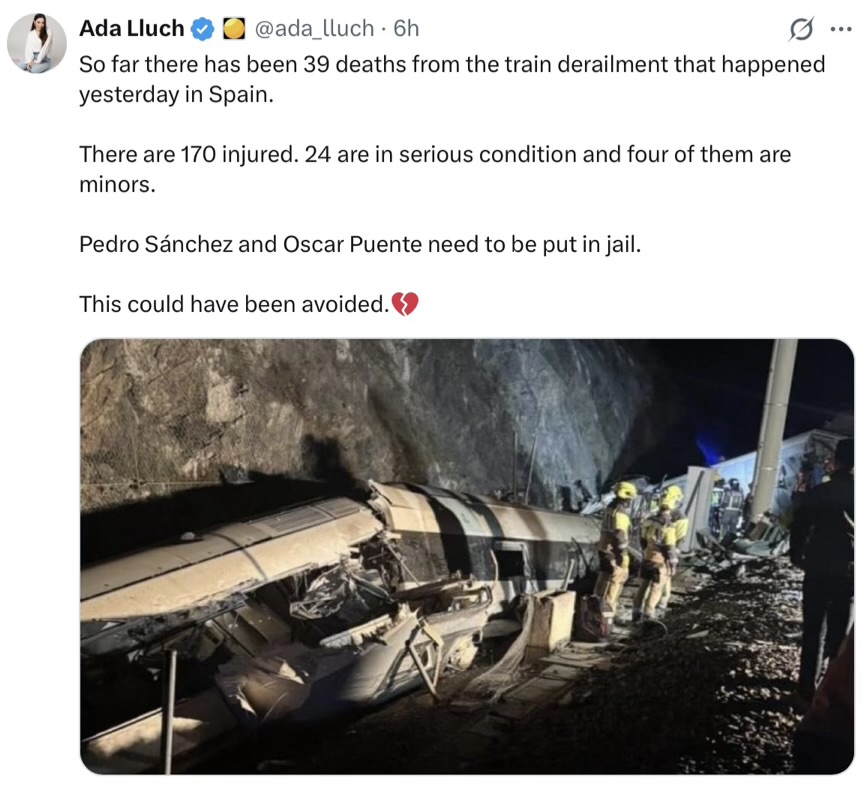This screenshot has width=864, height=789.
Task: Click the Ada Lluch display name
Action: coord(132,28)
